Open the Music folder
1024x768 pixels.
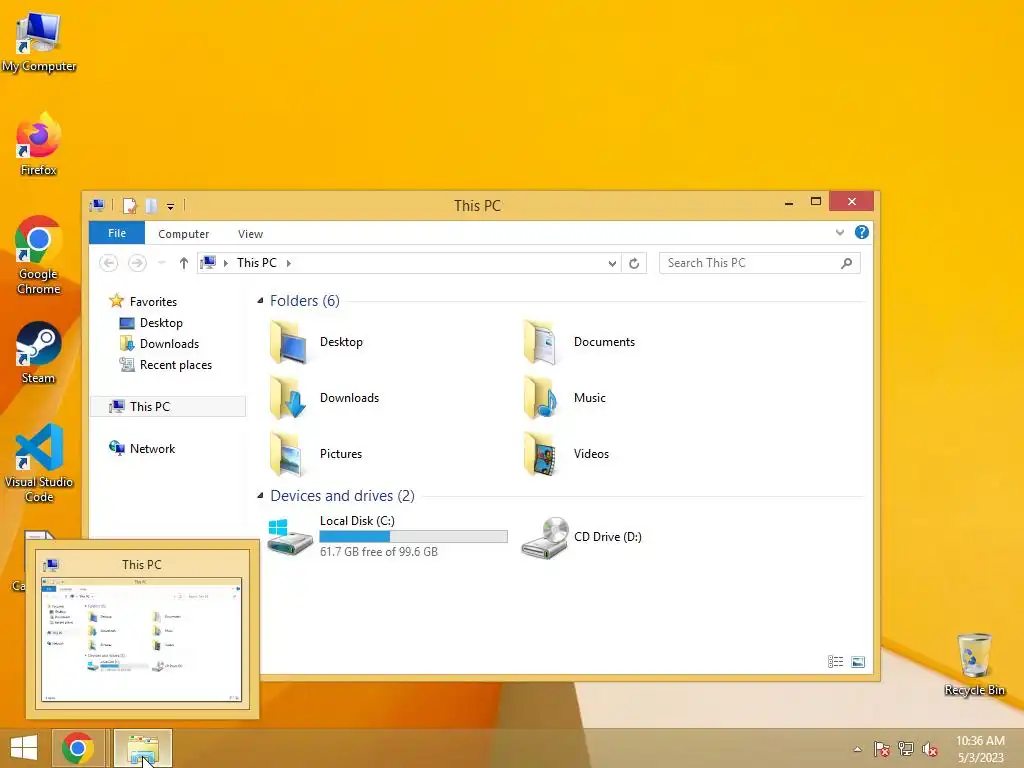(566, 398)
